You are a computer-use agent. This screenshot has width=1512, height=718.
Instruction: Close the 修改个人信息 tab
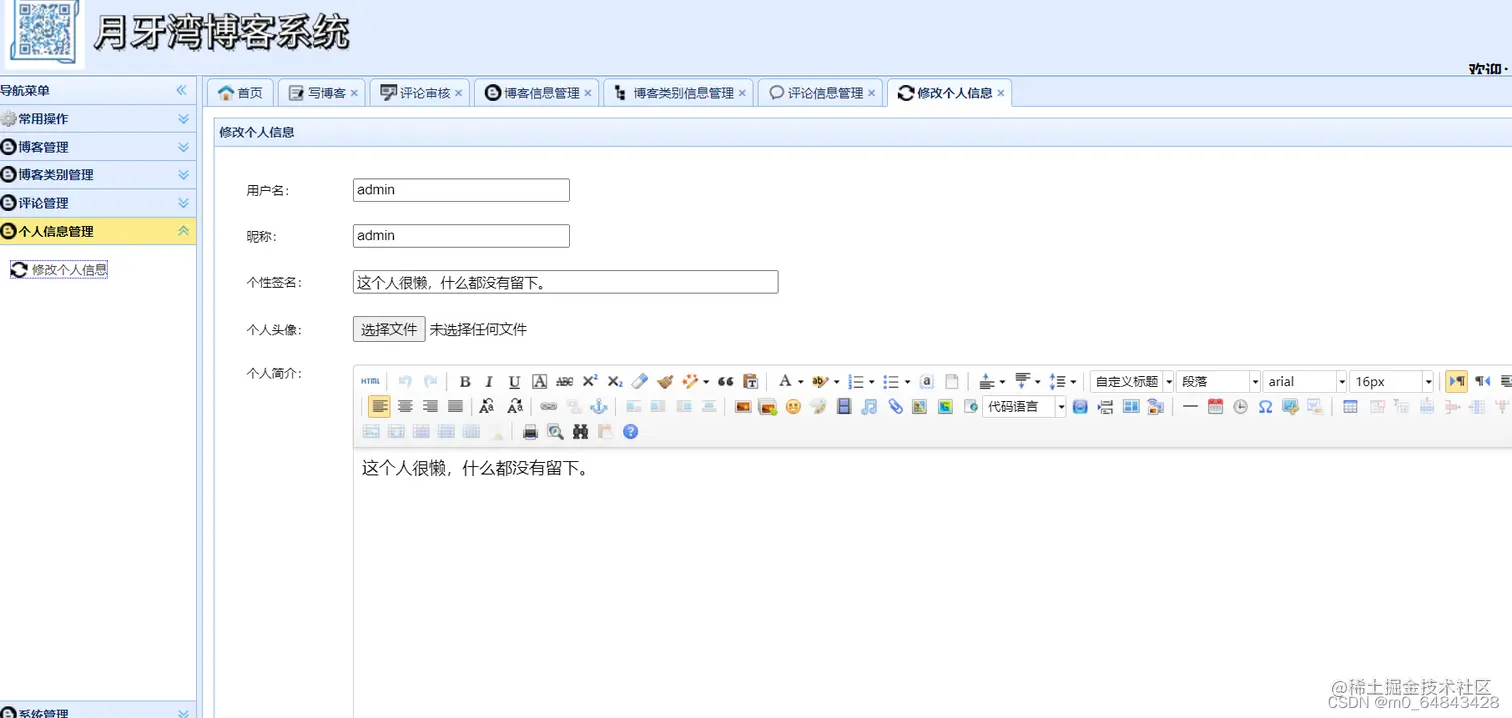1001,93
